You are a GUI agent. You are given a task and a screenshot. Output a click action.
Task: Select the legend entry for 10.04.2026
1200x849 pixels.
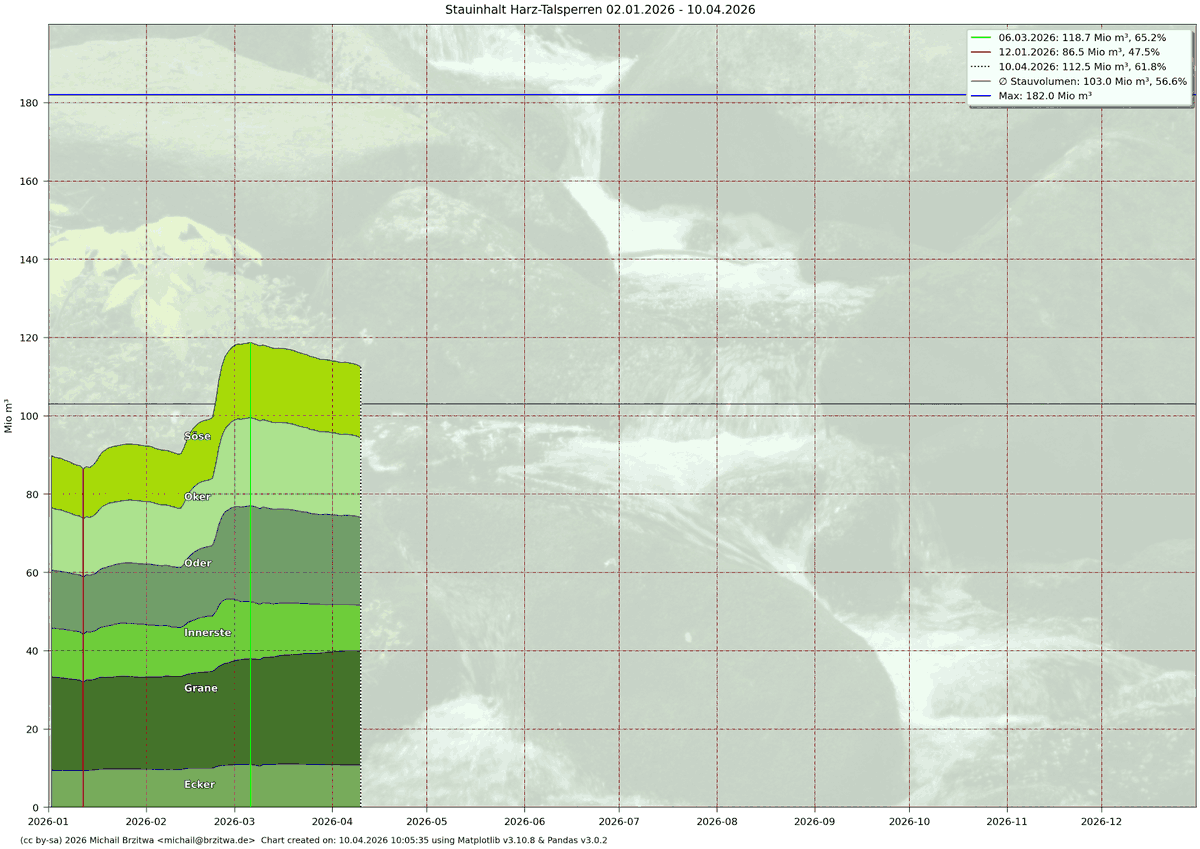pyautogui.click(x=1068, y=66)
